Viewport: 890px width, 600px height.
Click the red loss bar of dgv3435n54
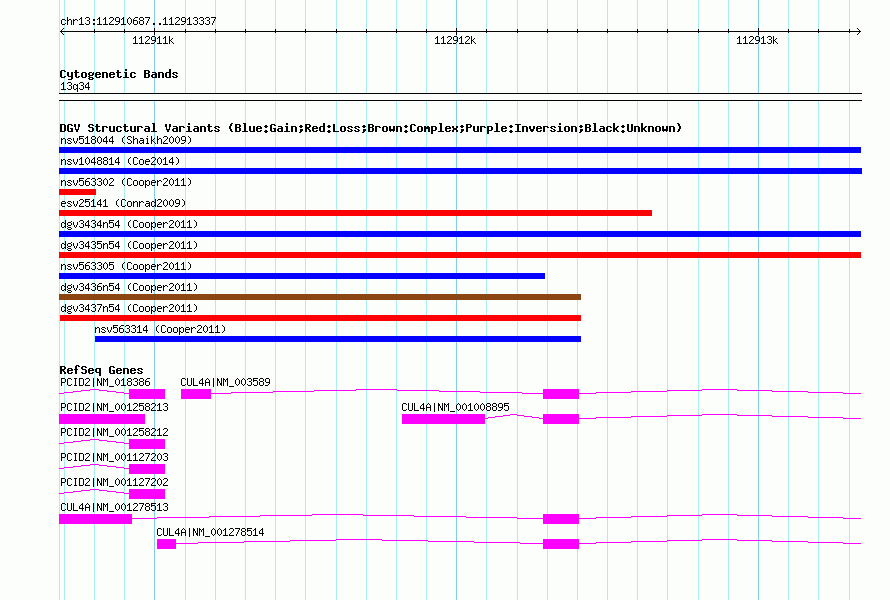[x=460, y=255]
